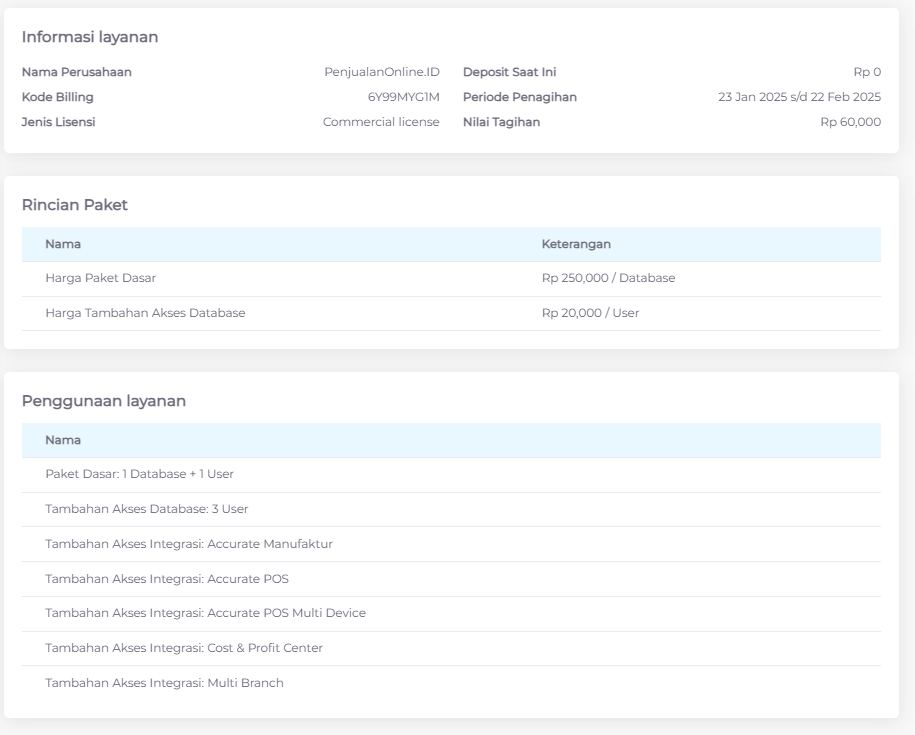Select the Multi Branch integration row

[x=164, y=683]
